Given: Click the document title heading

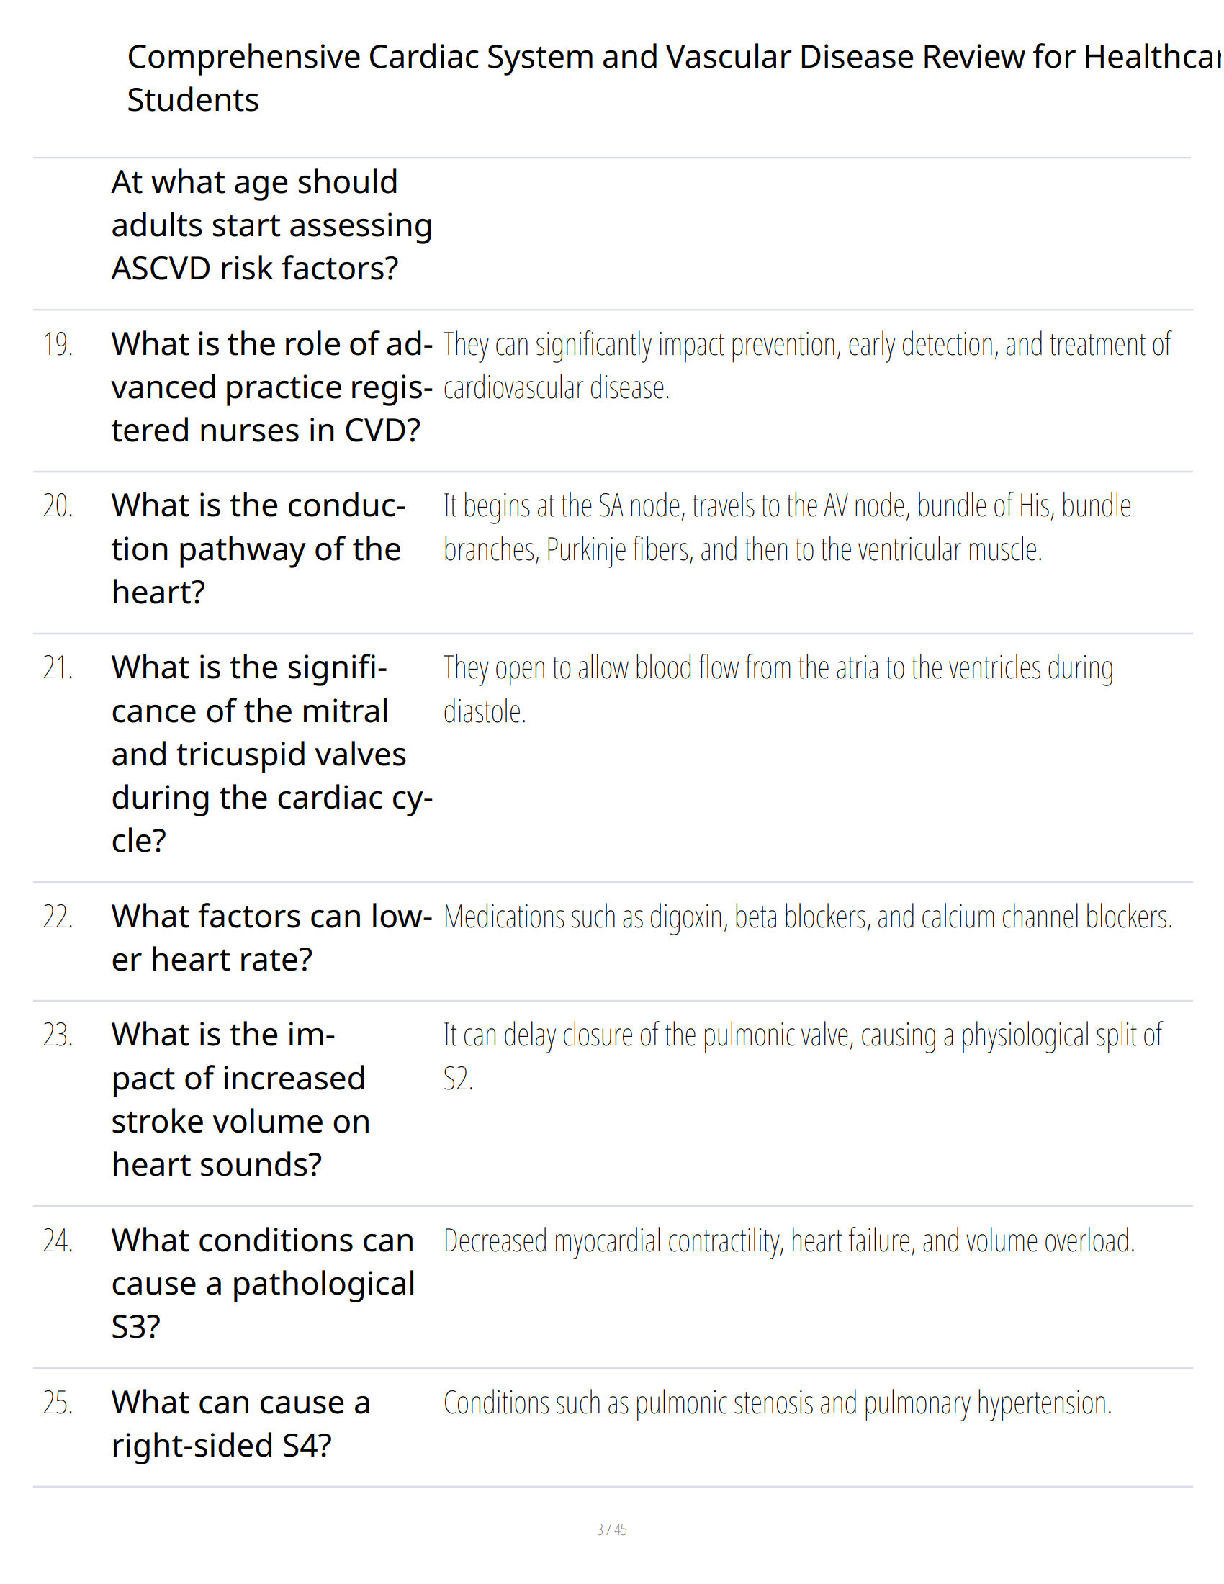Looking at the screenshot, I should coord(674,78).
